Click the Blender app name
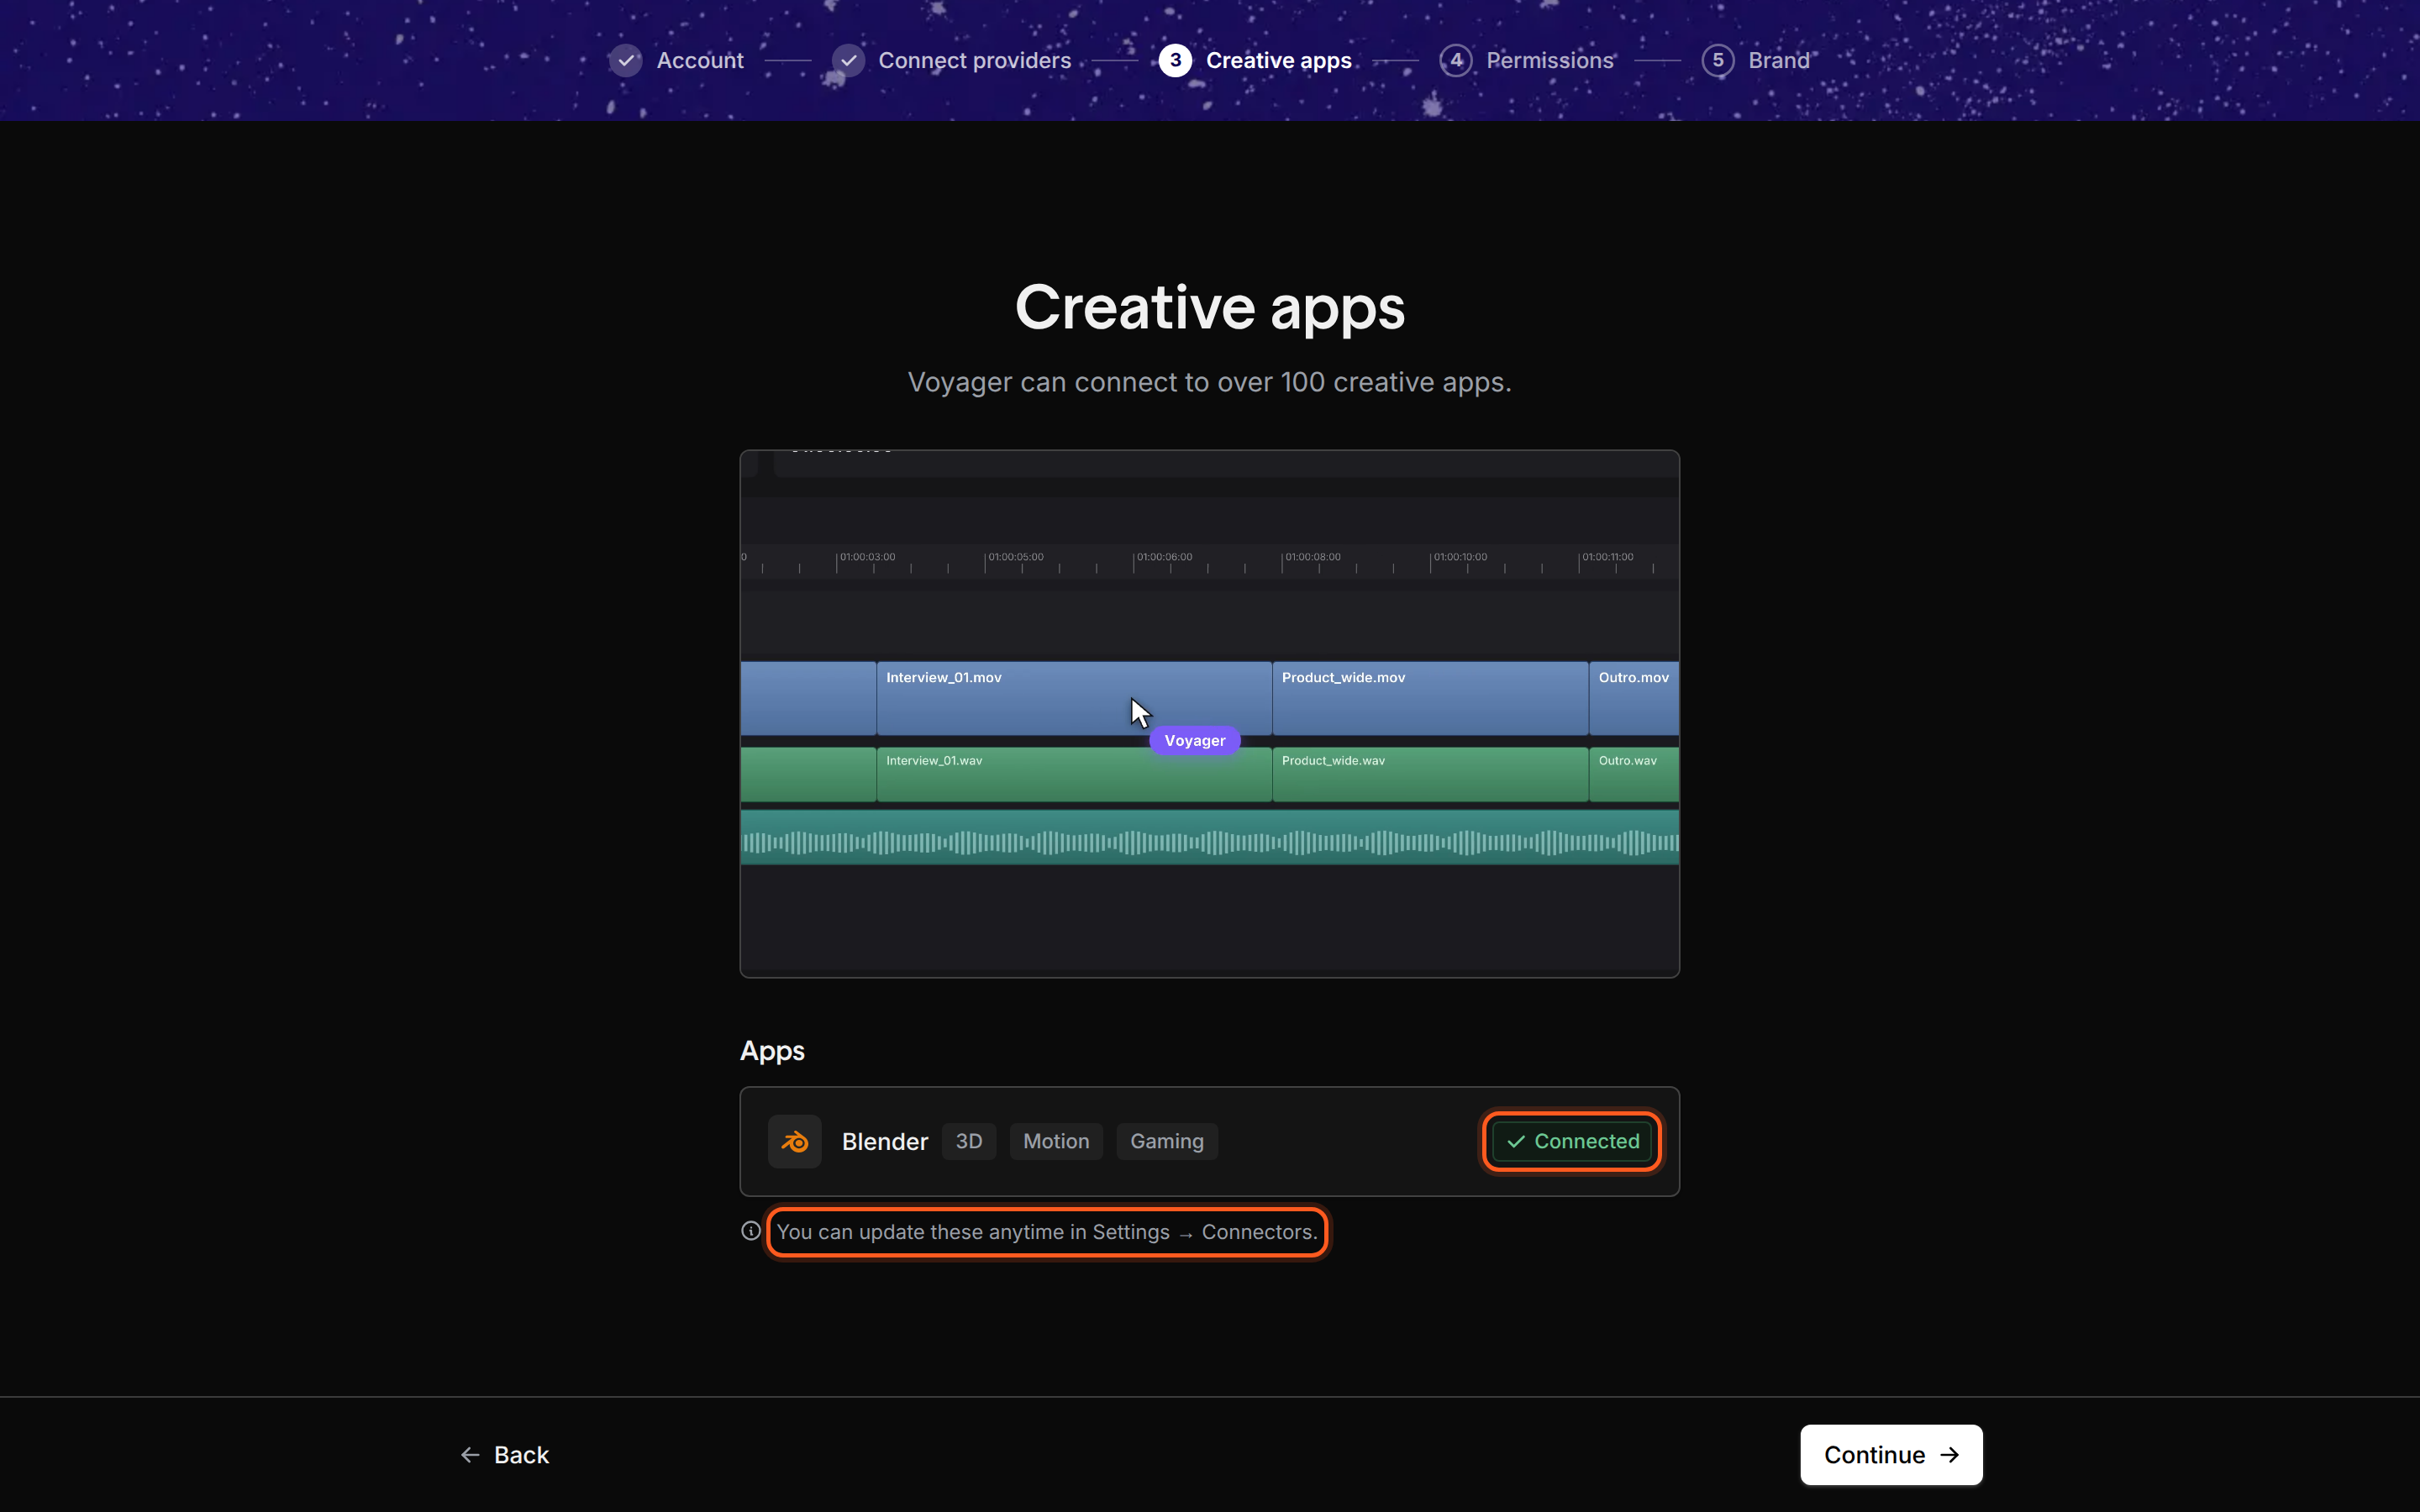2420x1512 pixels. (884, 1141)
